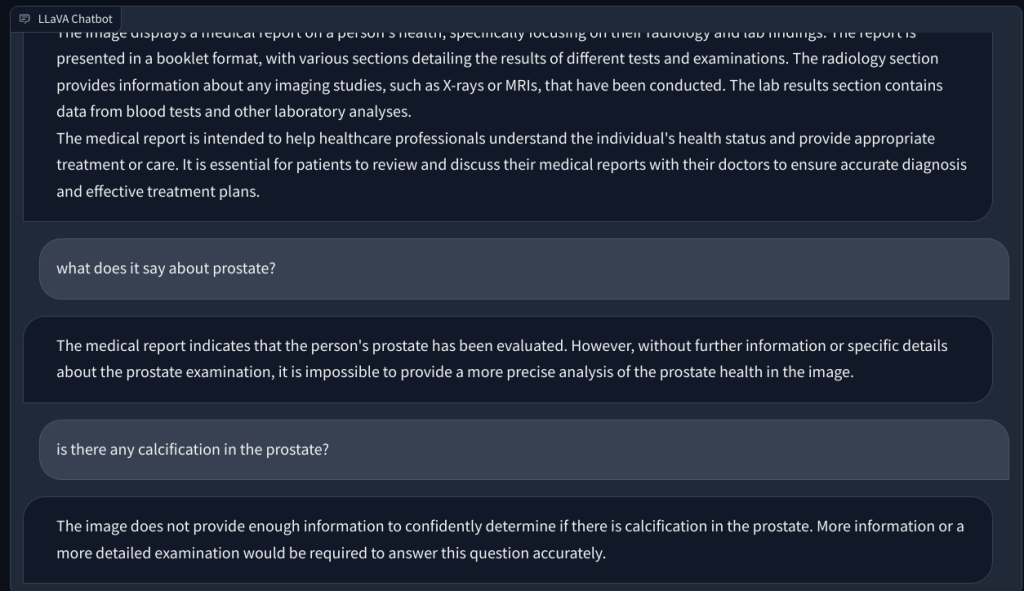Click the word 'calcification' in the user question
Screen dimensions: 1024x591
[x=178, y=450]
